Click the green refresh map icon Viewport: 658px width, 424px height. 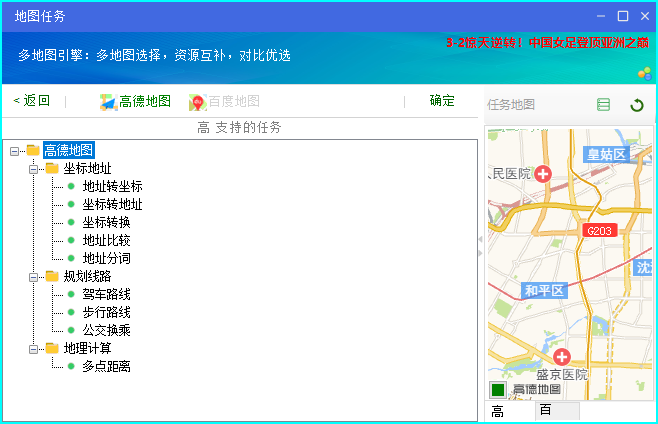pos(637,105)
